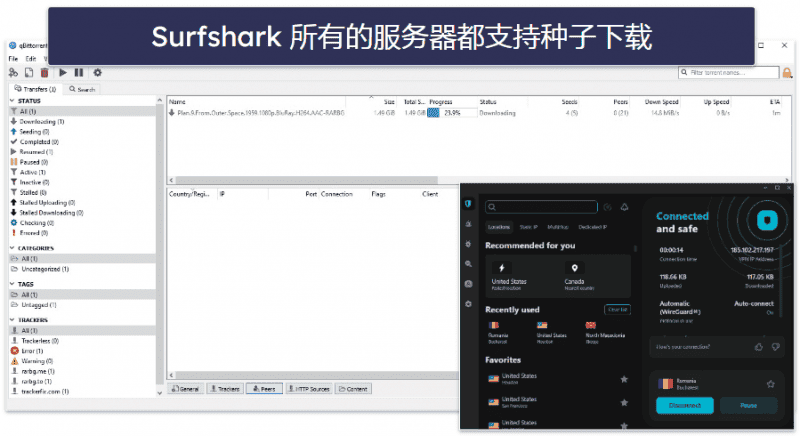800x436 pixels.
Task: Collapse the STATUS filter section
Action: coord(12,100)
